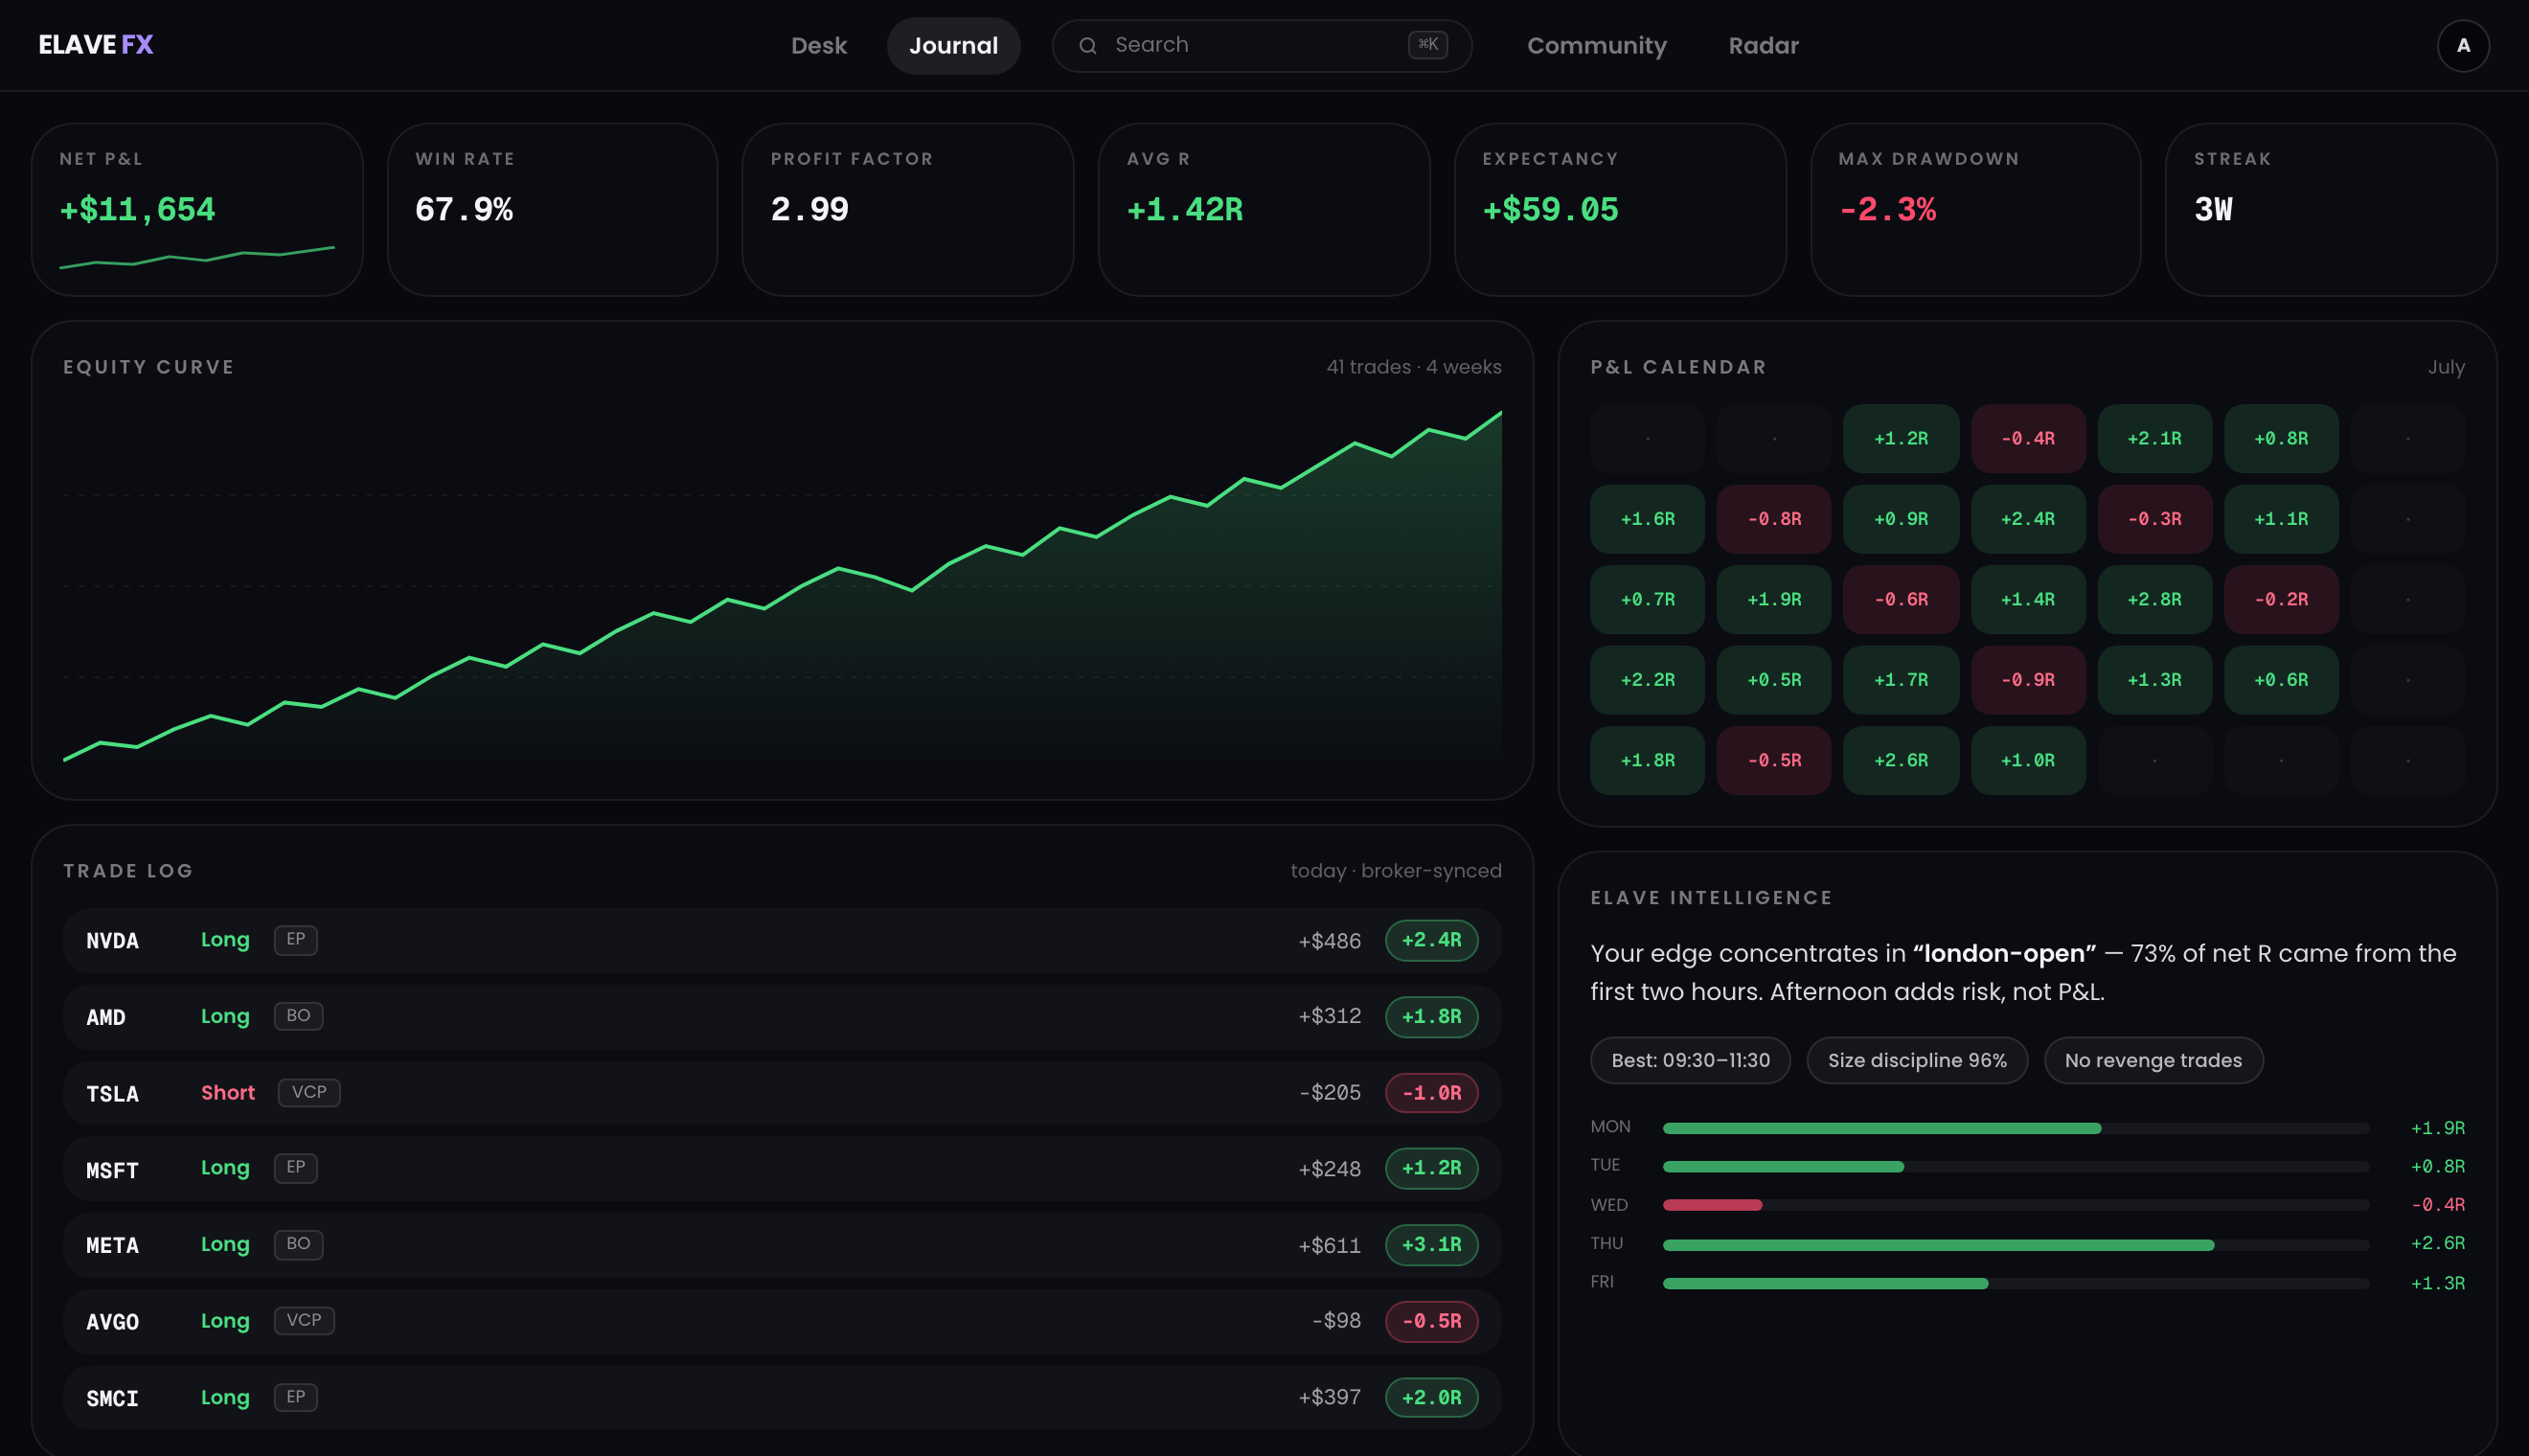
Task: Open the NVDA trade row
Action: click(x=782, y=940)
